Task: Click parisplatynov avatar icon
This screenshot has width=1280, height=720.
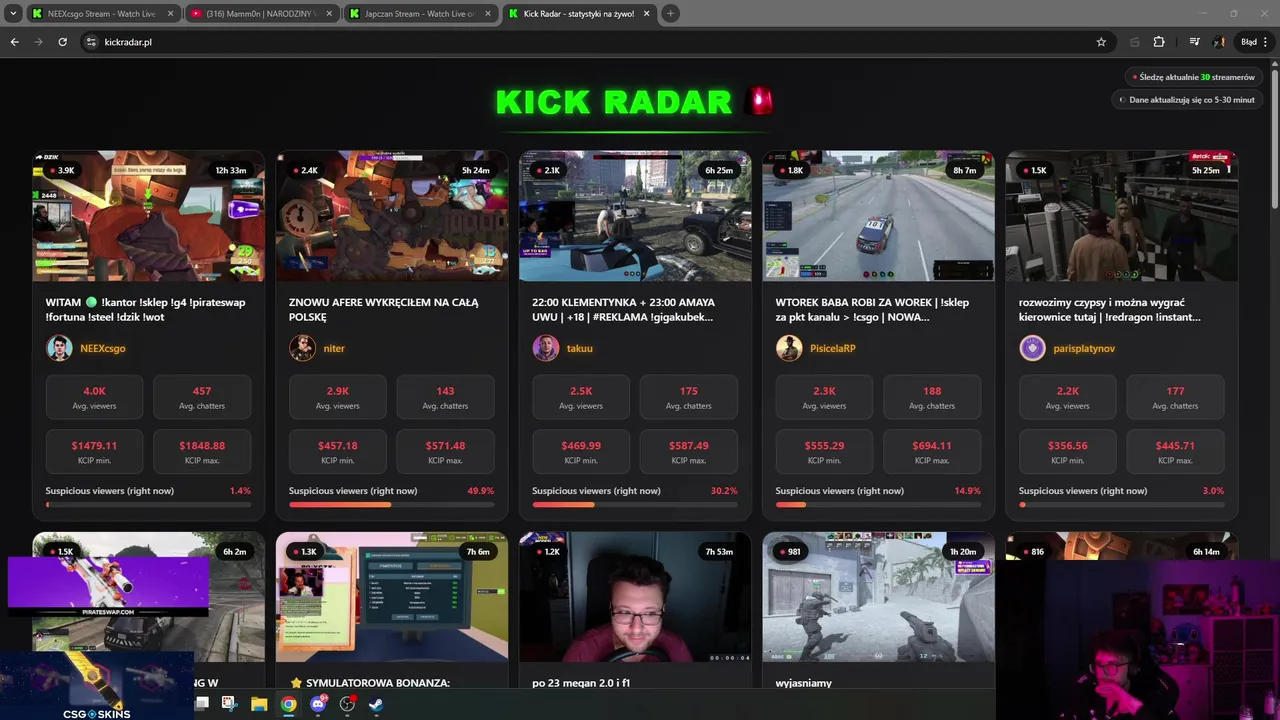Action: (x=1032, y=348)
